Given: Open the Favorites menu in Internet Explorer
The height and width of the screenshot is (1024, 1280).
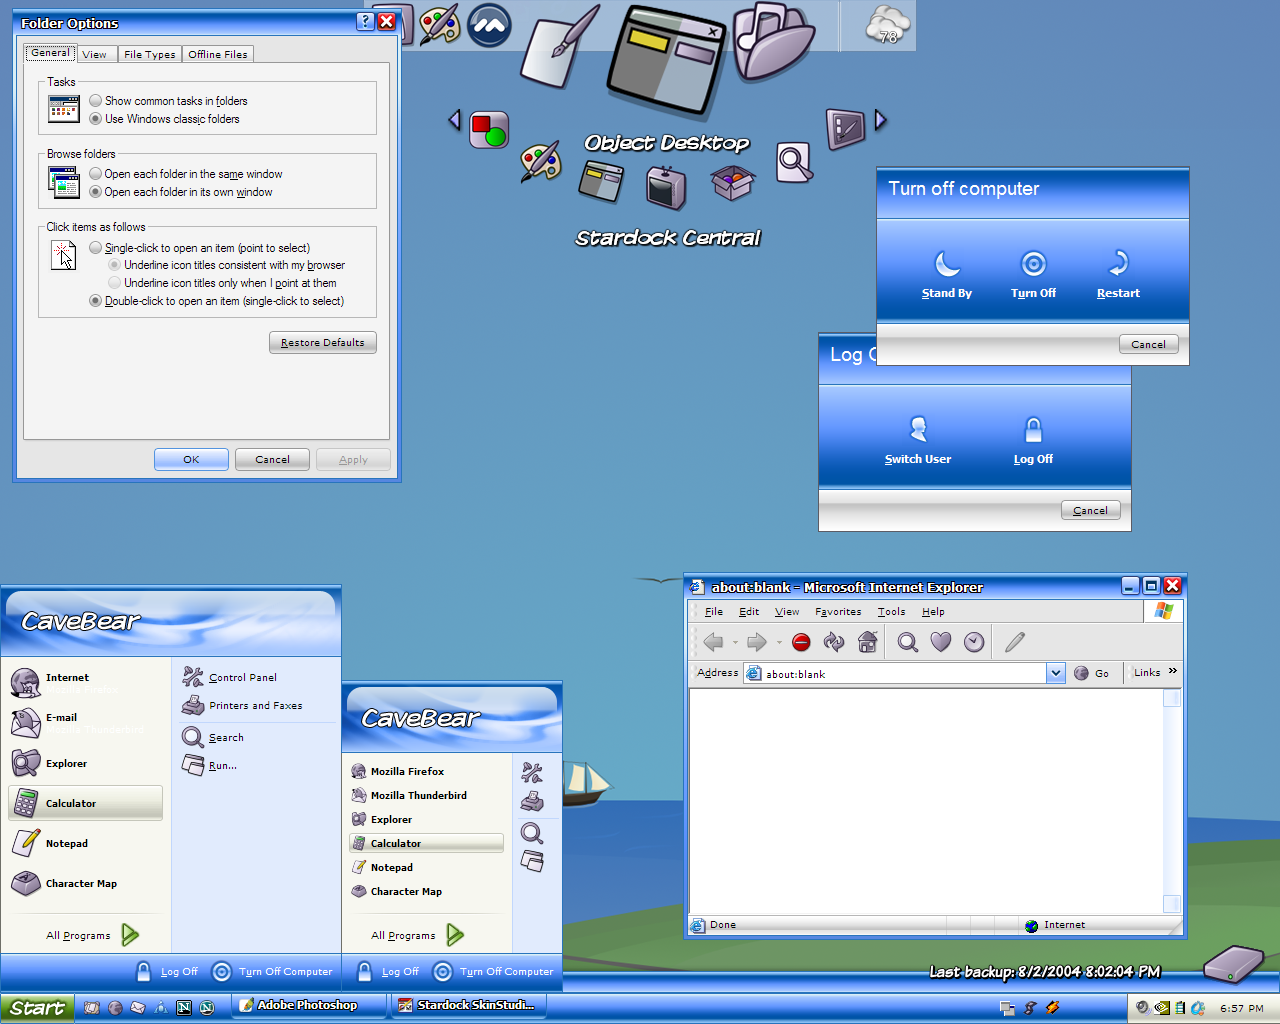Looking at the screenshot, I should [x=838, y=612].
